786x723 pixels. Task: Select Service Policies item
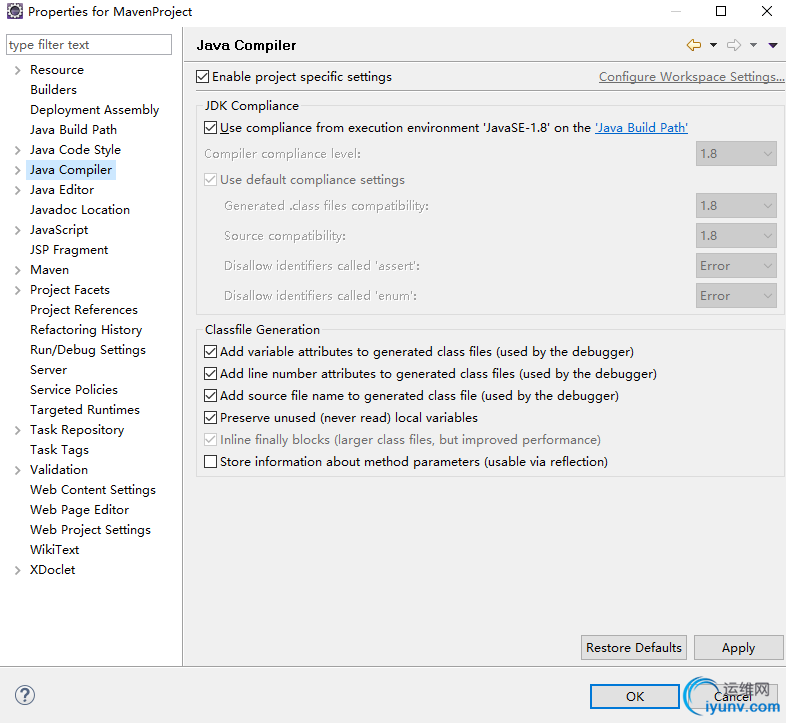click(74, 390)
